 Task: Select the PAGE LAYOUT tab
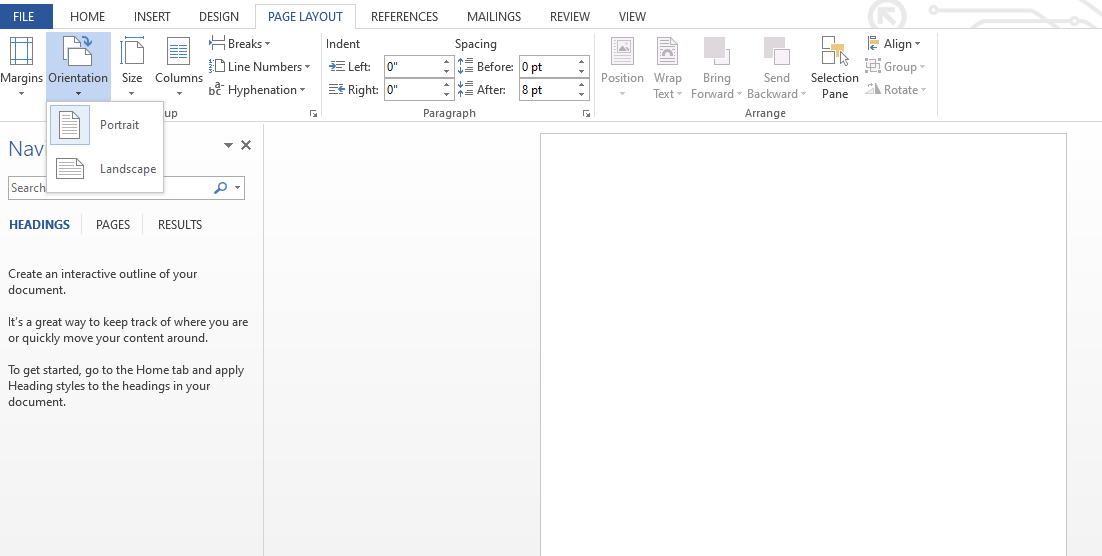305,16
